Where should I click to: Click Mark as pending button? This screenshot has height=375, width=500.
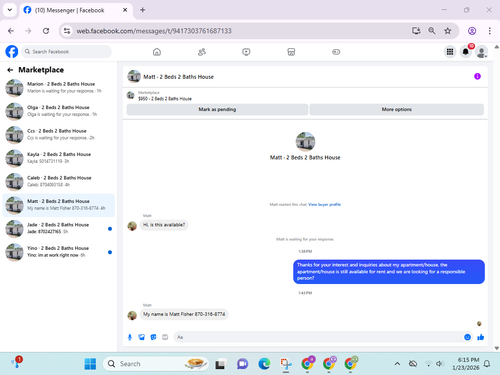click(217, 109)
